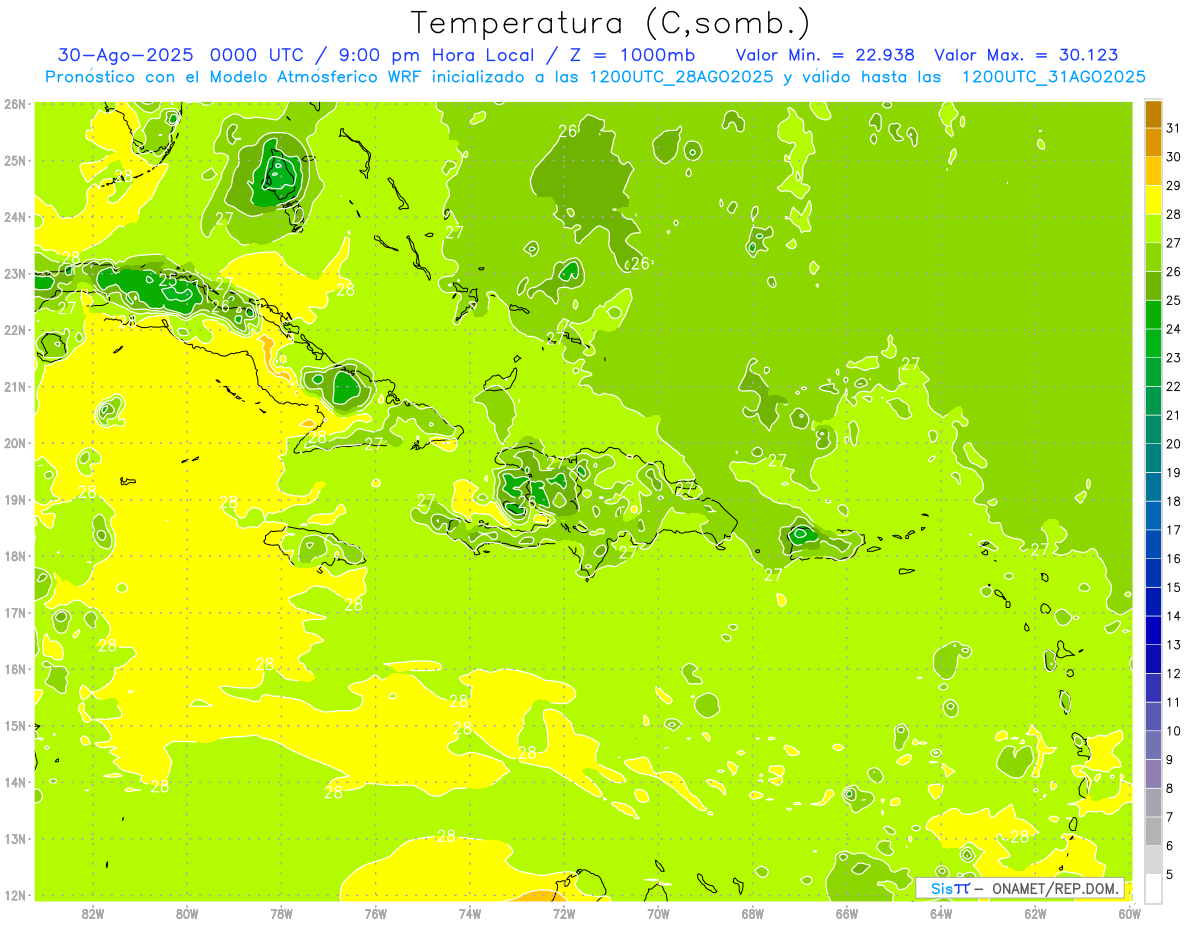Pick the green swatch between 23 and 24
The height and width of the screenshot is (927, 1200).
click(1153, 344)
